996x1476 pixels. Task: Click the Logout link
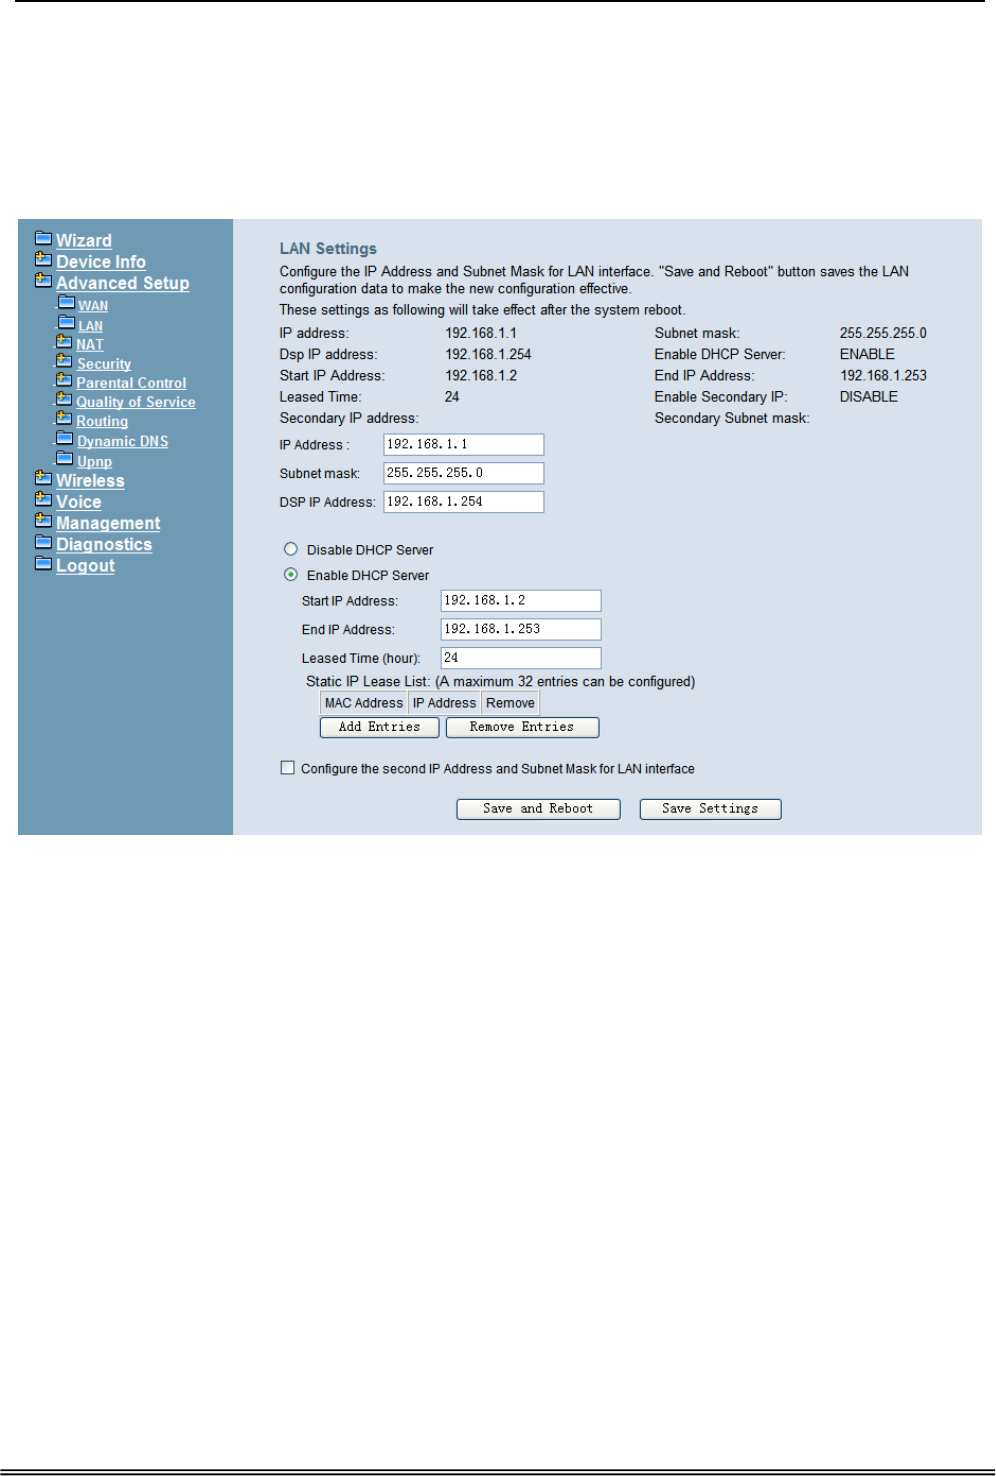point(85,566)
